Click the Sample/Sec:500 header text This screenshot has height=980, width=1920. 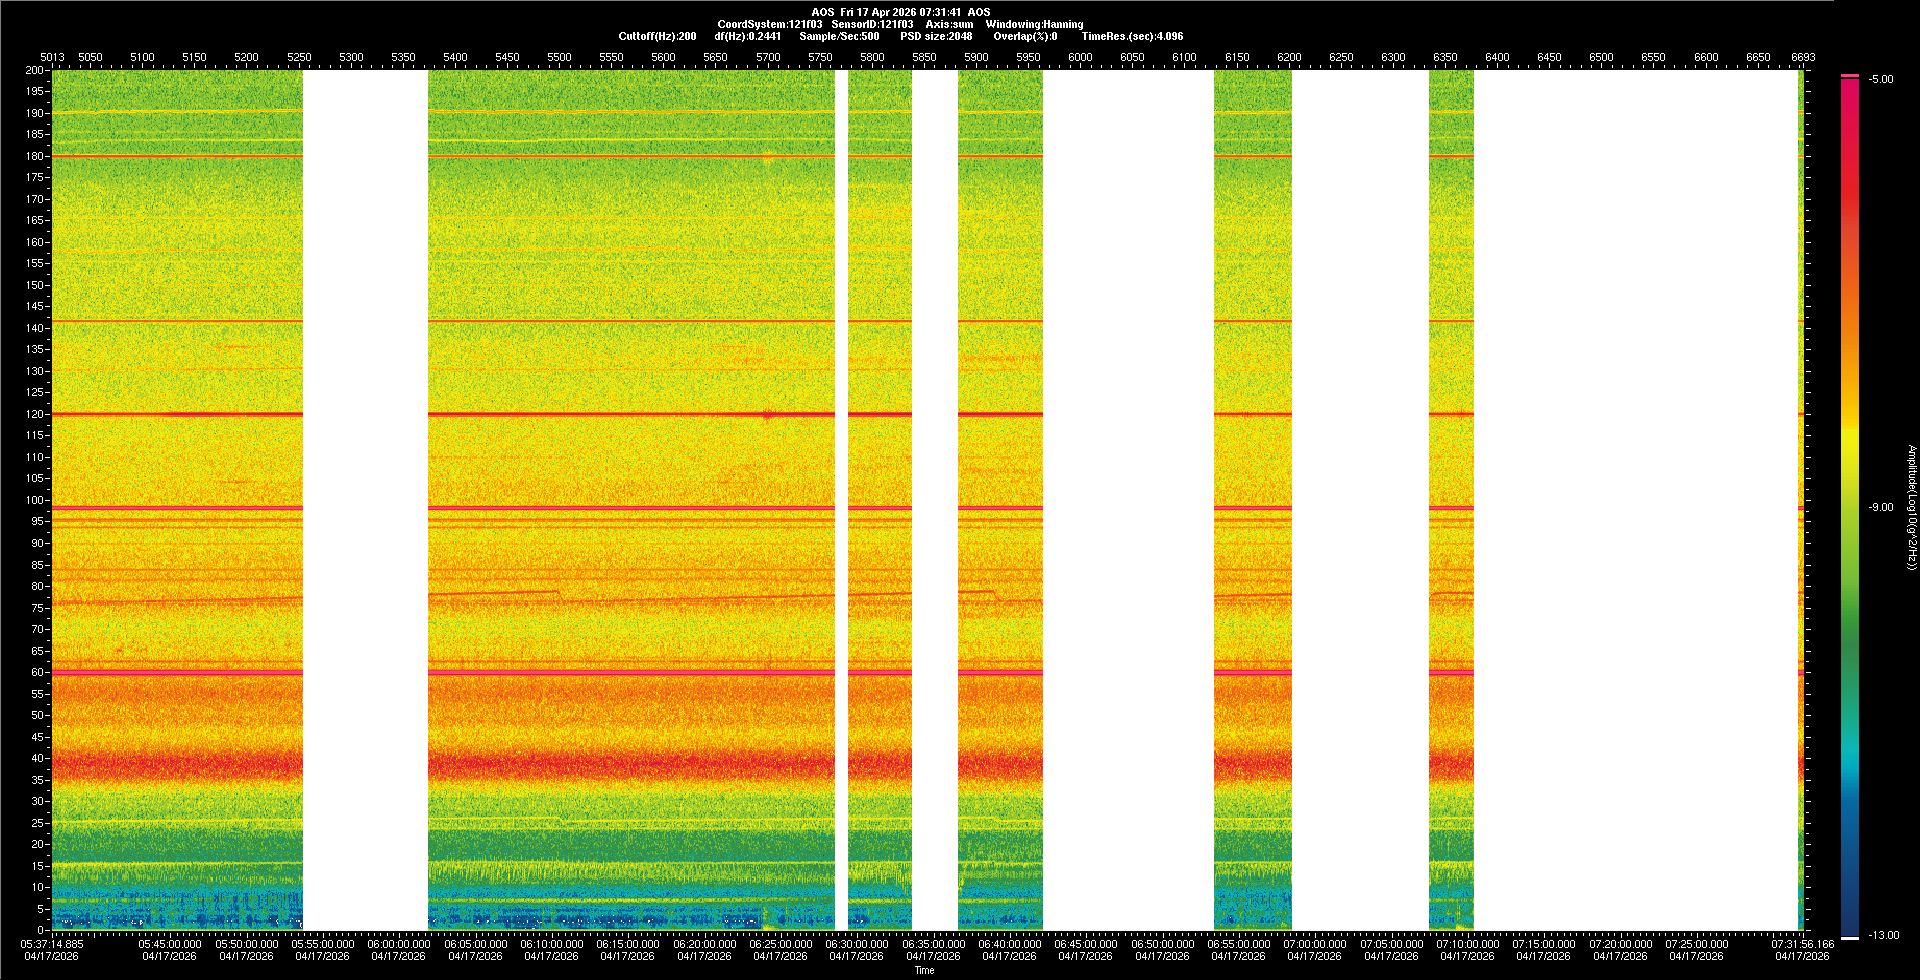(x=839, y=37)
